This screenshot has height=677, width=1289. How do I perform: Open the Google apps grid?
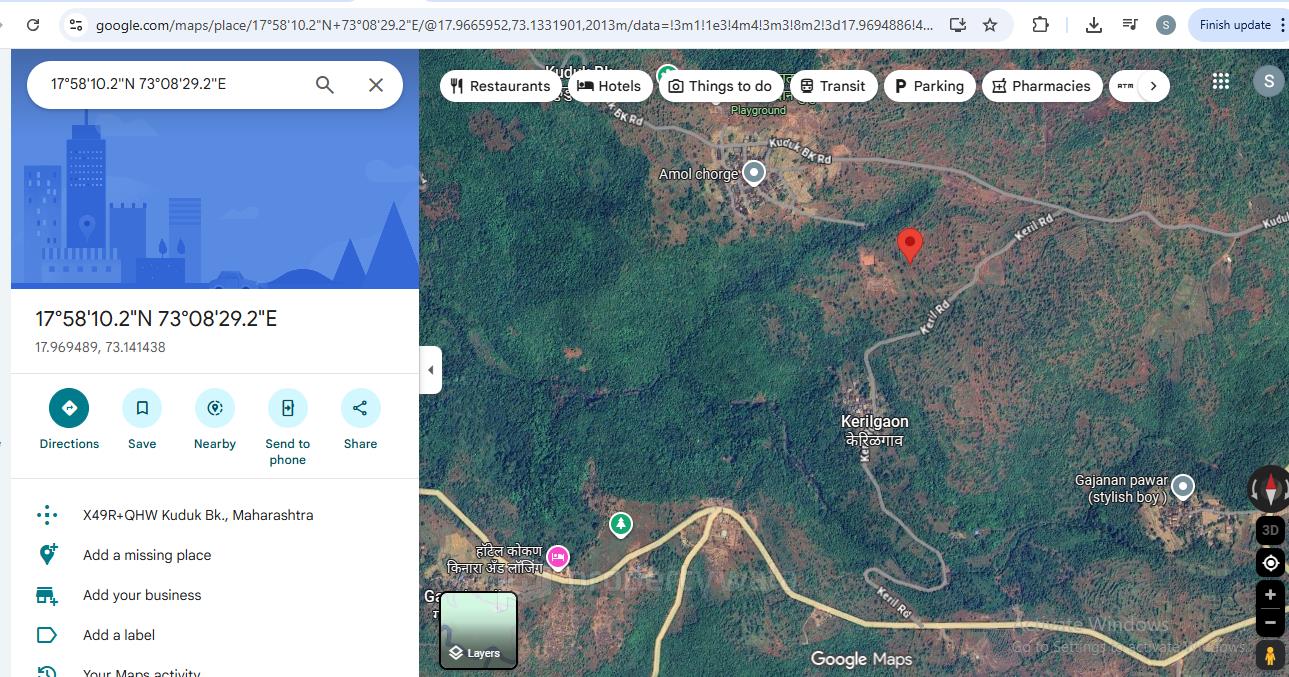coord(1221,82)
